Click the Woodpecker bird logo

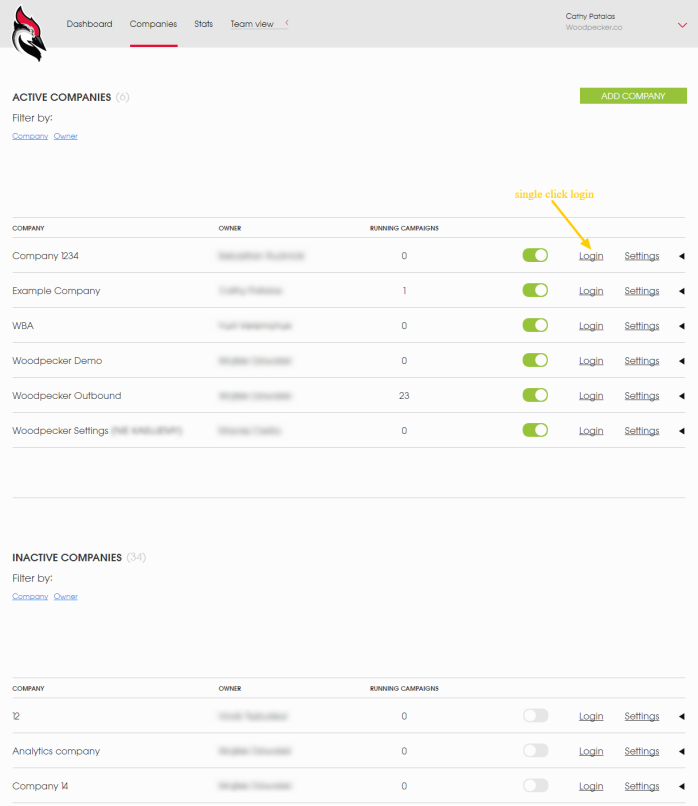29,33
